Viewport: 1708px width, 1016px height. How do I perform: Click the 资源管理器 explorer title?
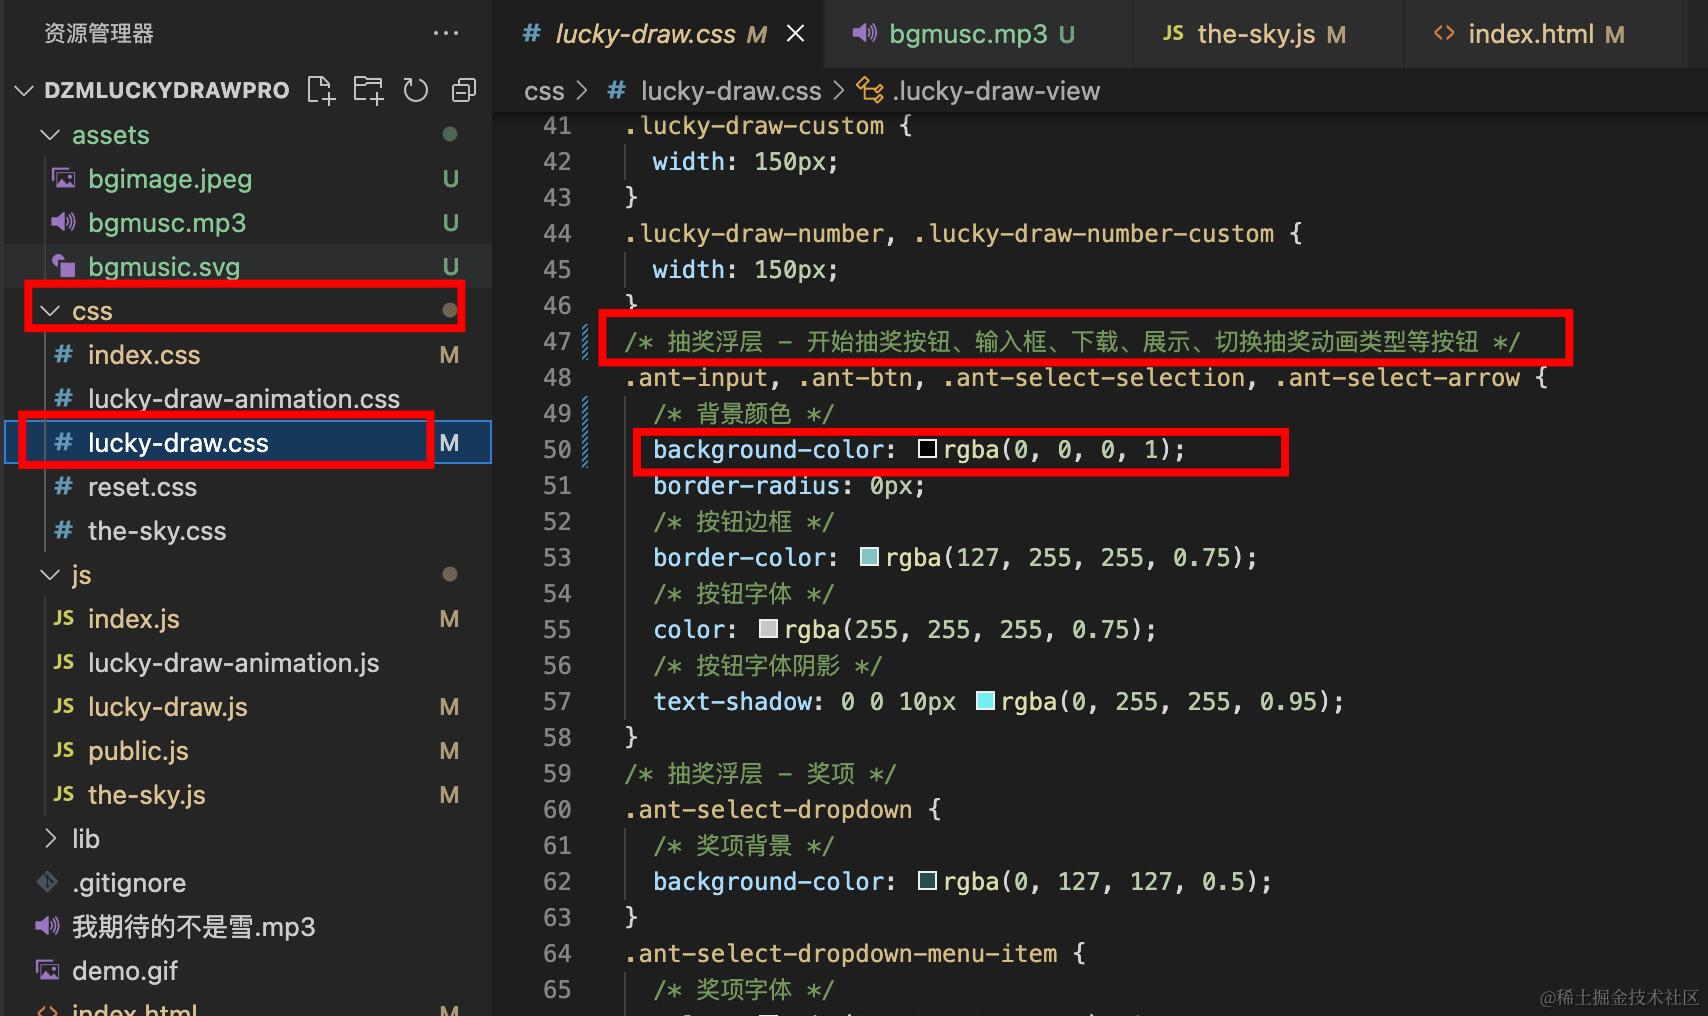pos(99,34)
